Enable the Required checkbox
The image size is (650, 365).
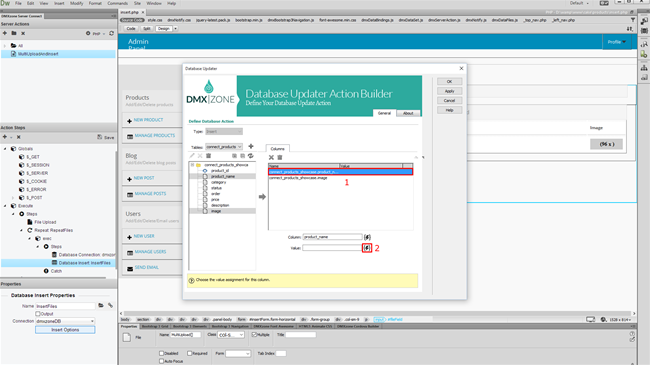tap(189, 353)
